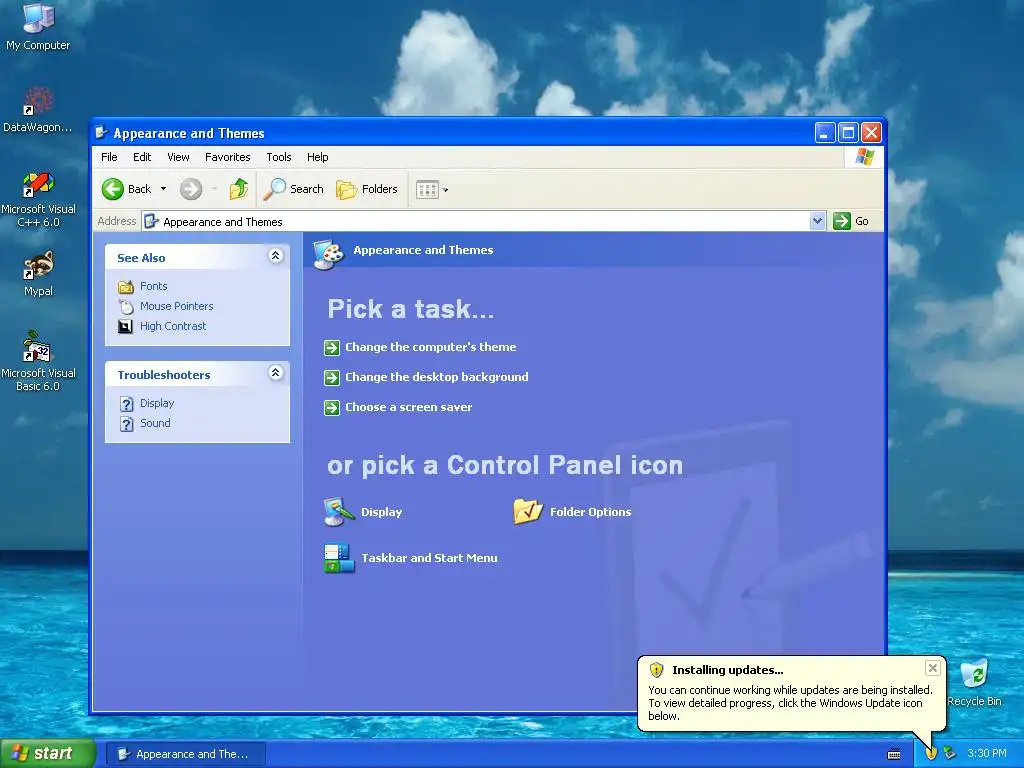Click arrow icon beside Change the desktop background
1024x768 pixels.
pyautogui.click(x=332, y=377)
